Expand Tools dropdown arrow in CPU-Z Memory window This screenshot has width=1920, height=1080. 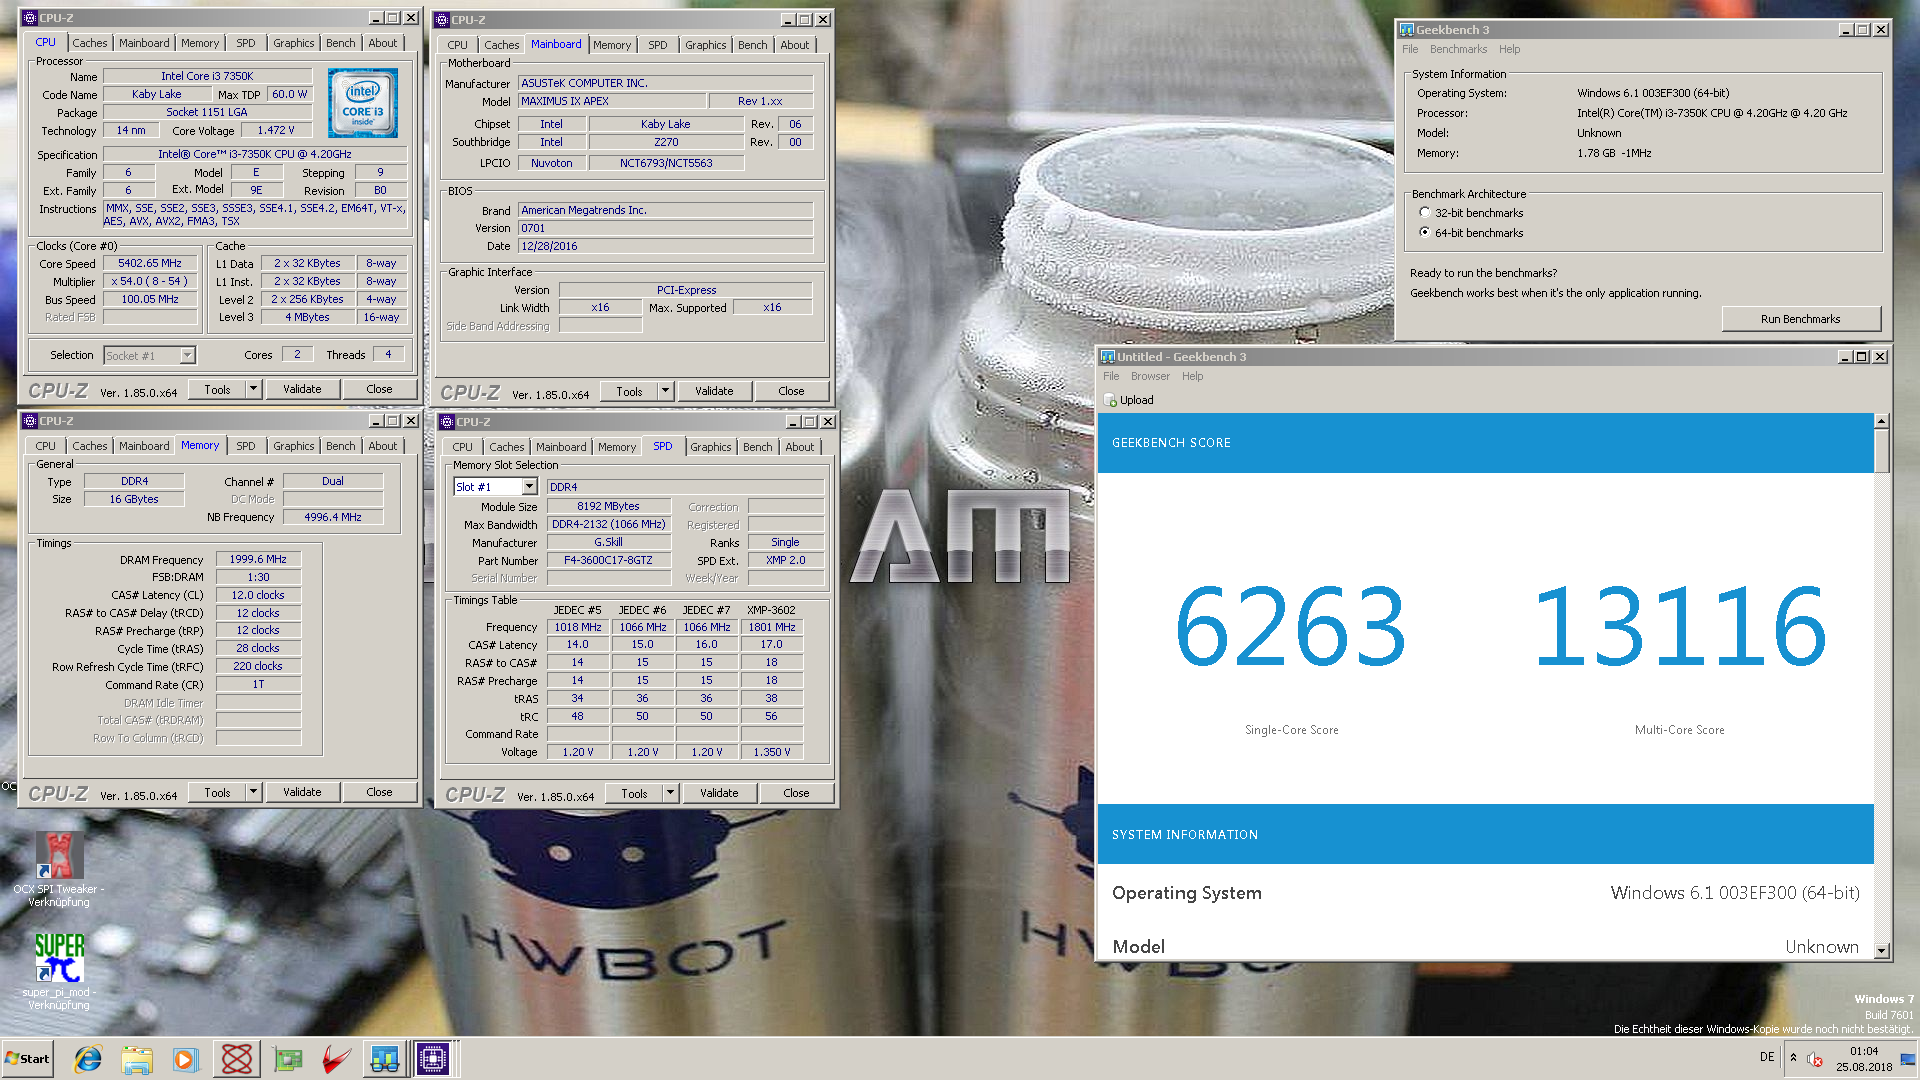[254, 792]
